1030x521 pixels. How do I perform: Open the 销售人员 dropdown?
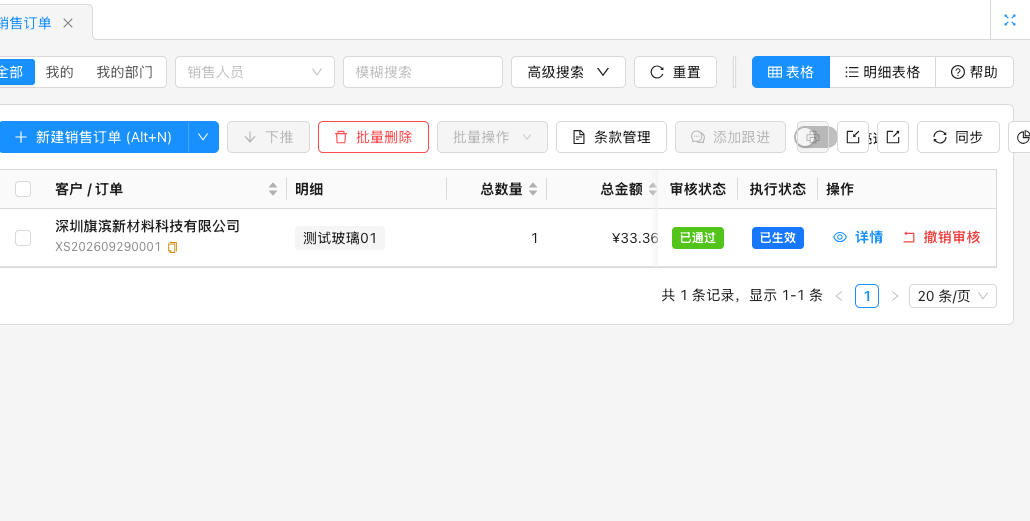point(255,72)
